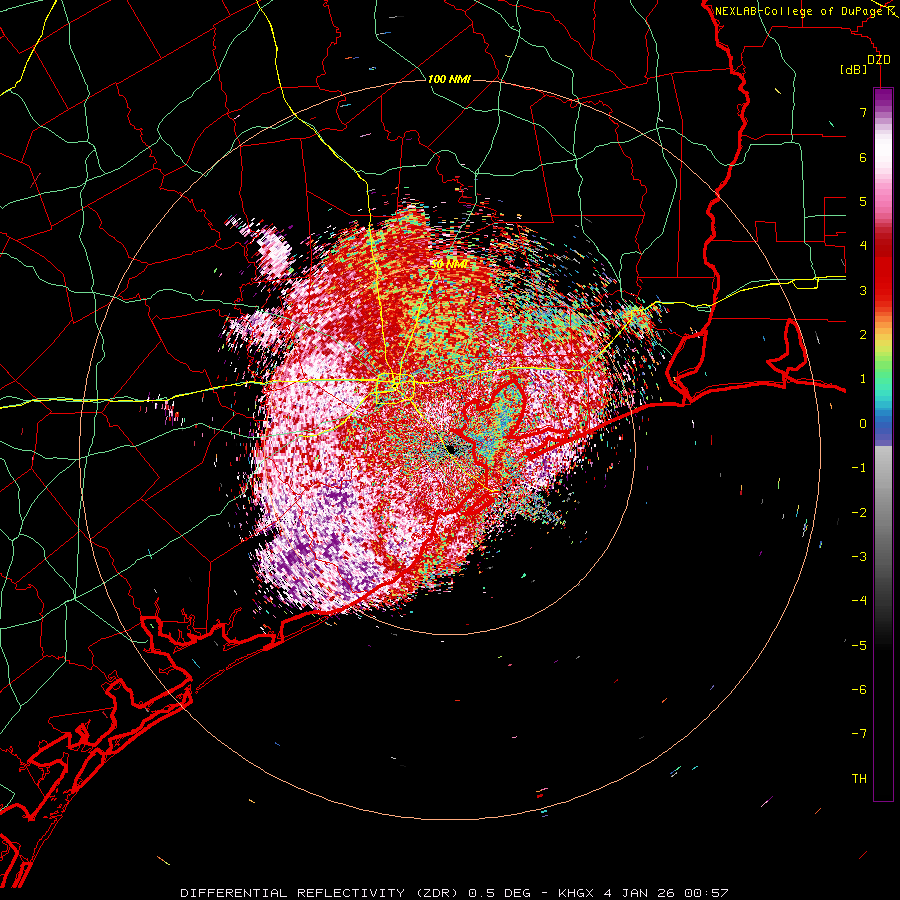
Task: Click the -6 dB value on the scale
Action: 859,690
